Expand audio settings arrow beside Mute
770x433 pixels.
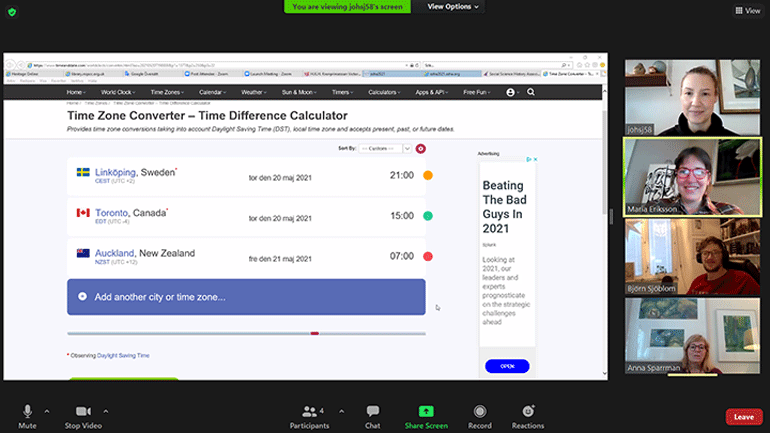[x=47, y=411]
